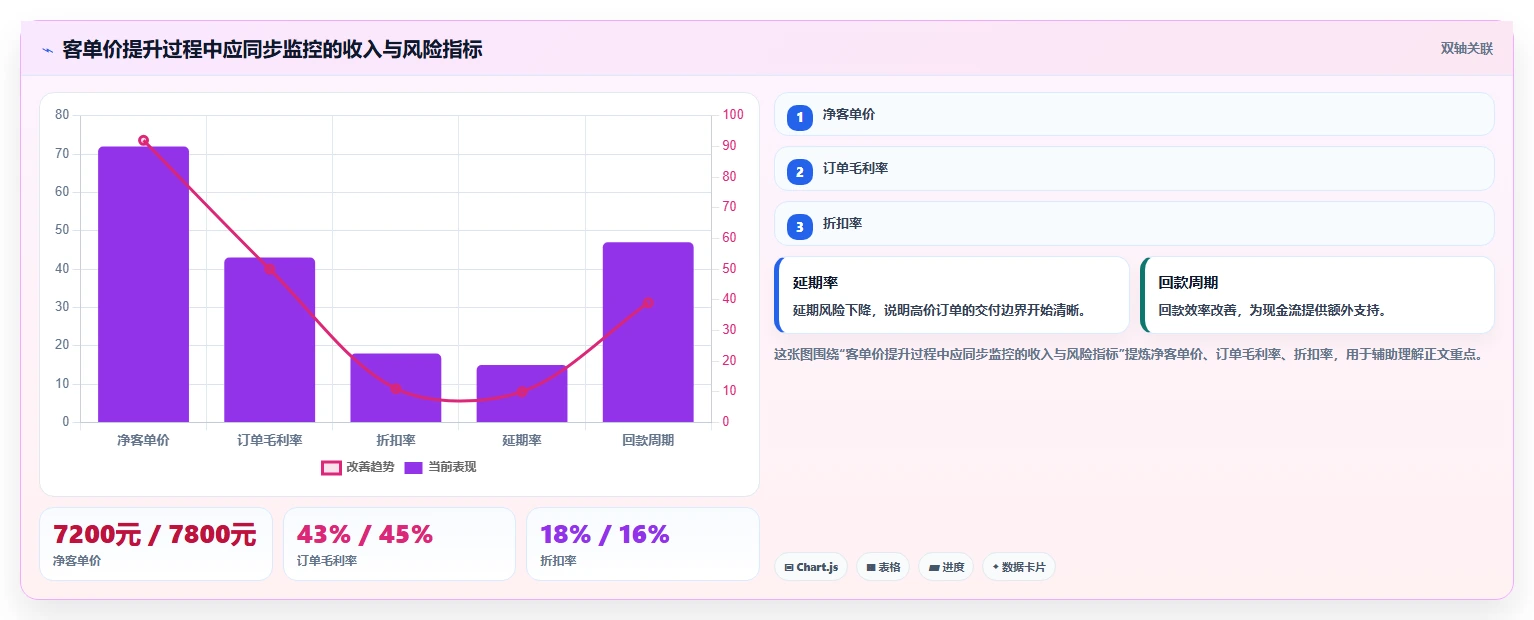
Task: Click the 净客单价 purple bar
Action: (x=143, y=284)
